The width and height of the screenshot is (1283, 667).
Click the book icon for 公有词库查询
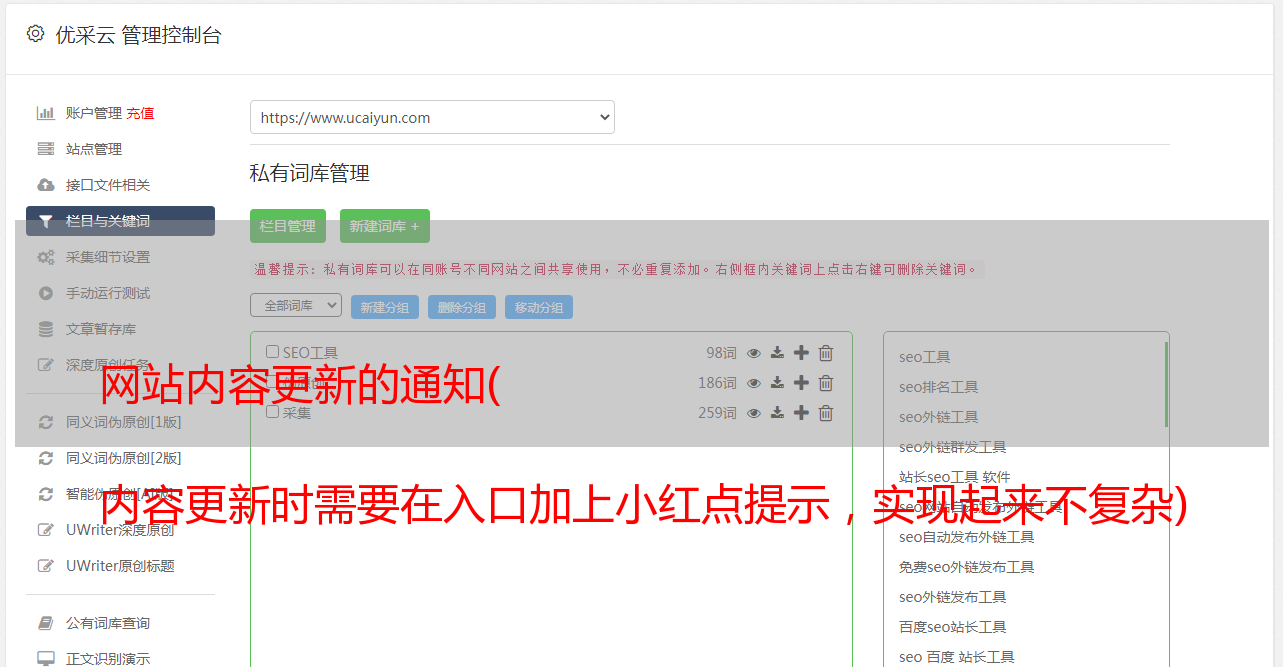pyautogui.click(x=46, y=623)
